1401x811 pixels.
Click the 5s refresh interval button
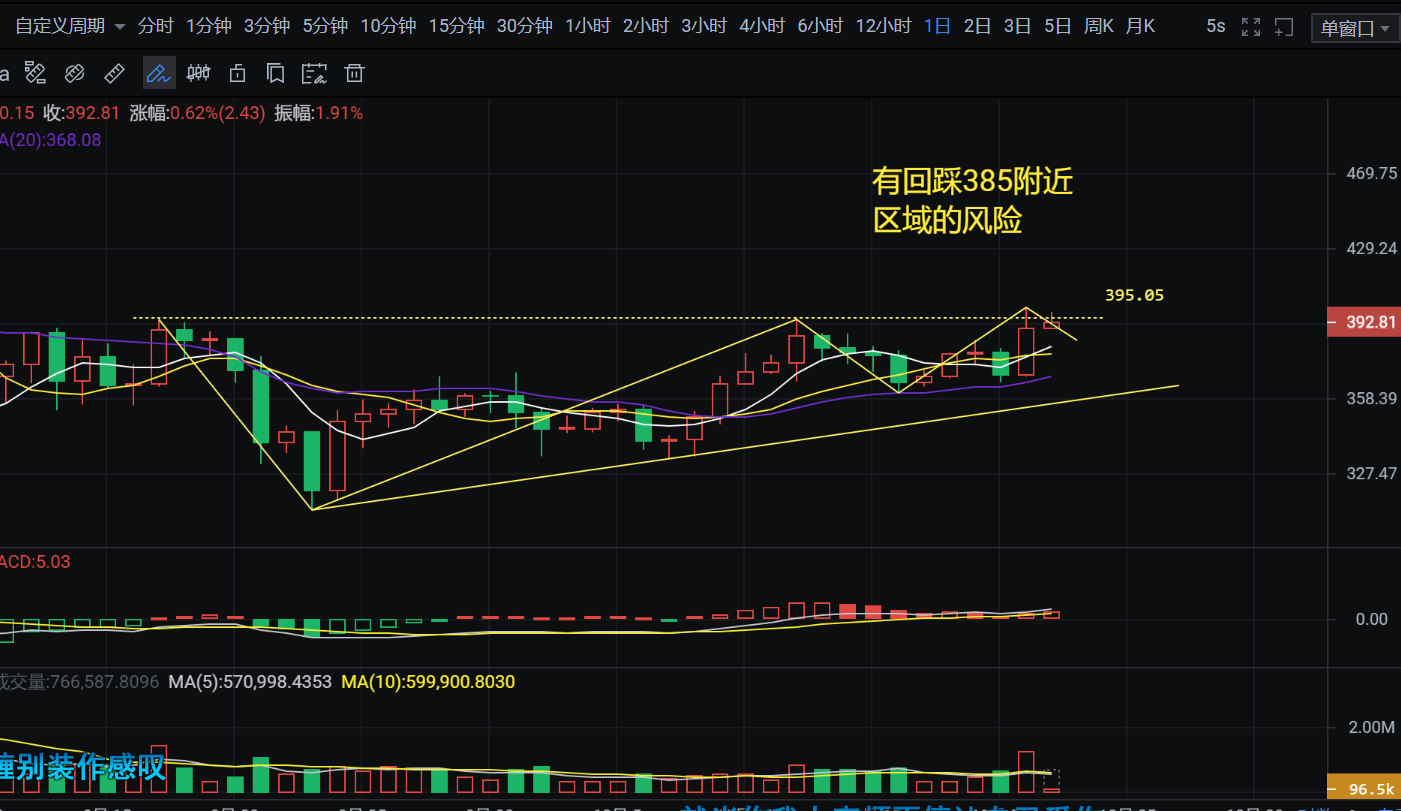click(1215, 27)
